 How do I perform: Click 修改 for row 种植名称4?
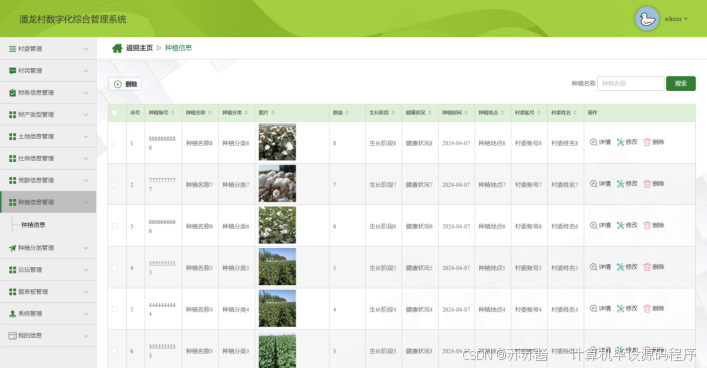point(627,308)
